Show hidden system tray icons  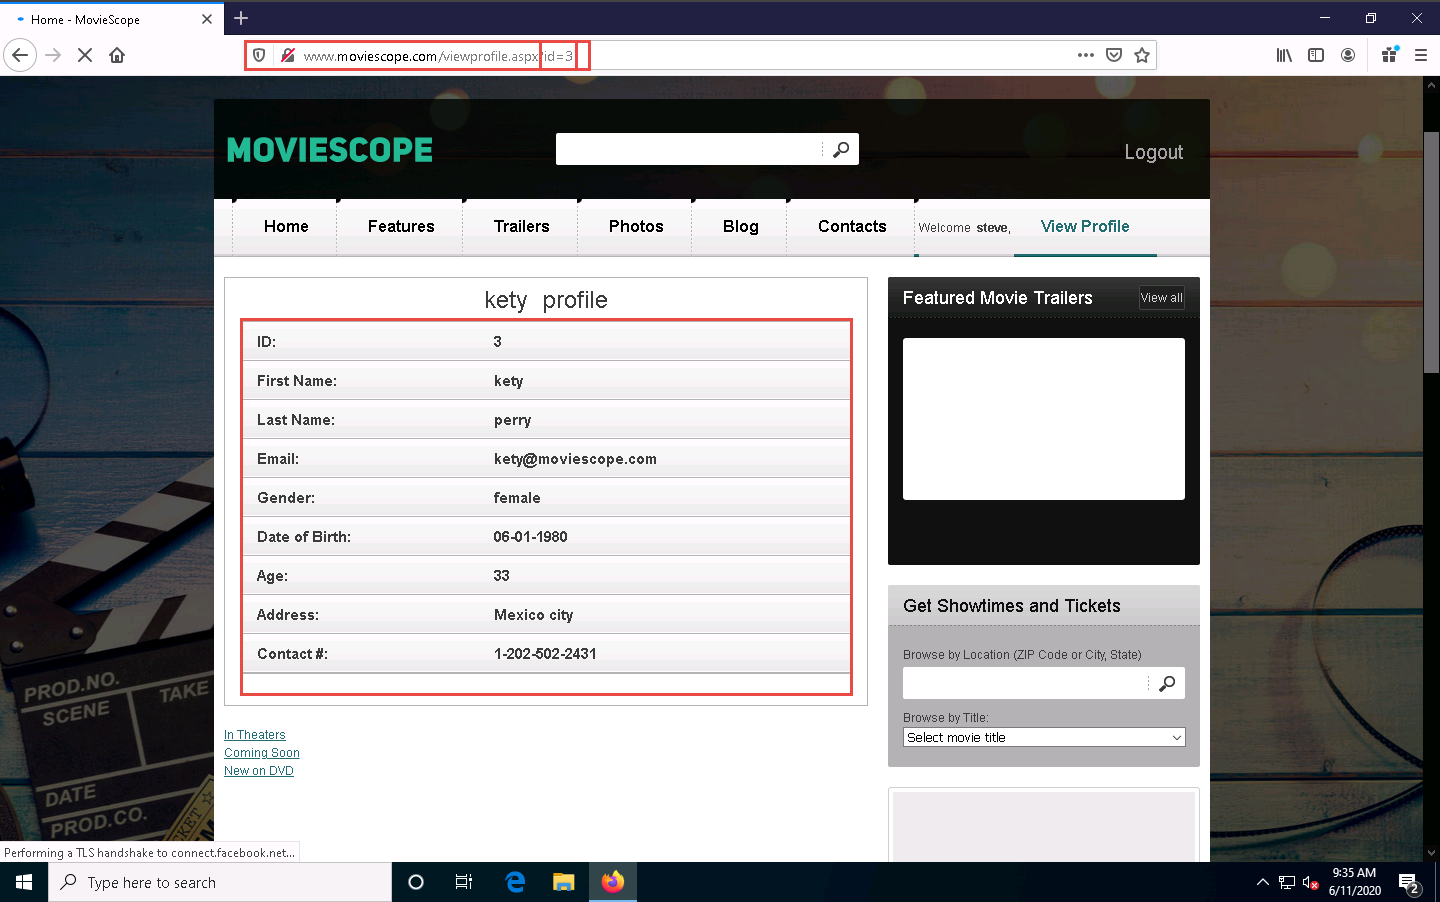[1262, 882]
